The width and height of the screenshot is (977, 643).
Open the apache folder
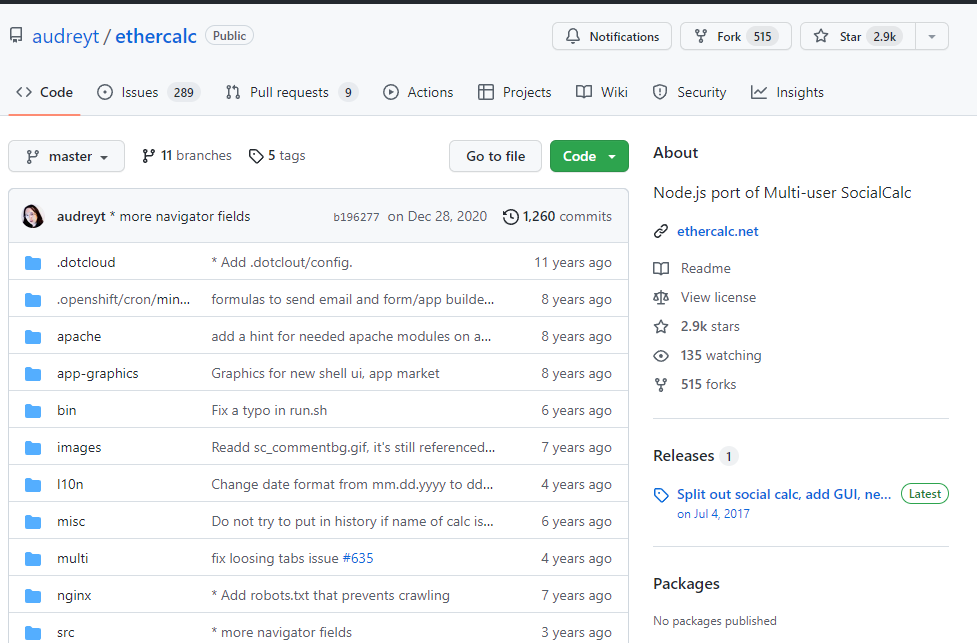[x=79, y=336]
